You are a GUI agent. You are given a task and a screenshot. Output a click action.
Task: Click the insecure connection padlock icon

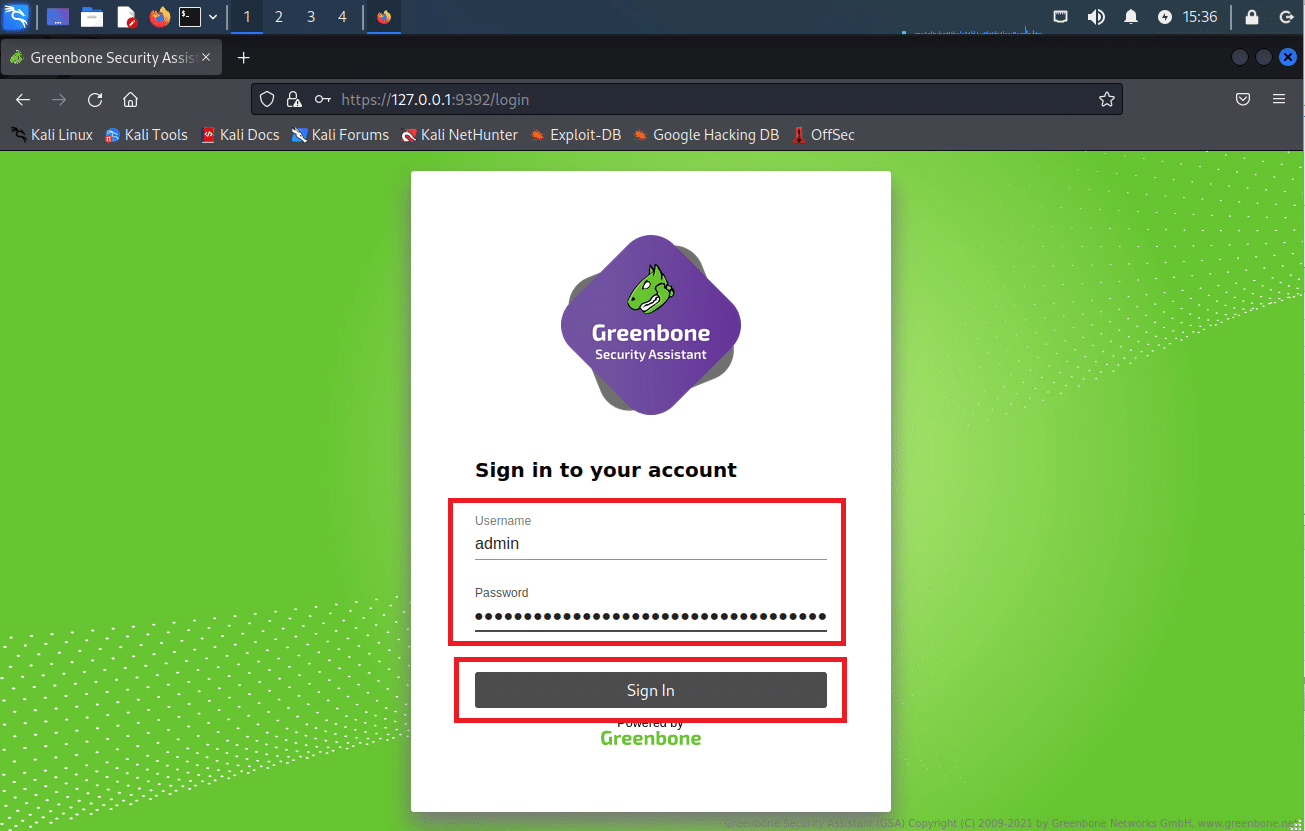tap(294, 99)
